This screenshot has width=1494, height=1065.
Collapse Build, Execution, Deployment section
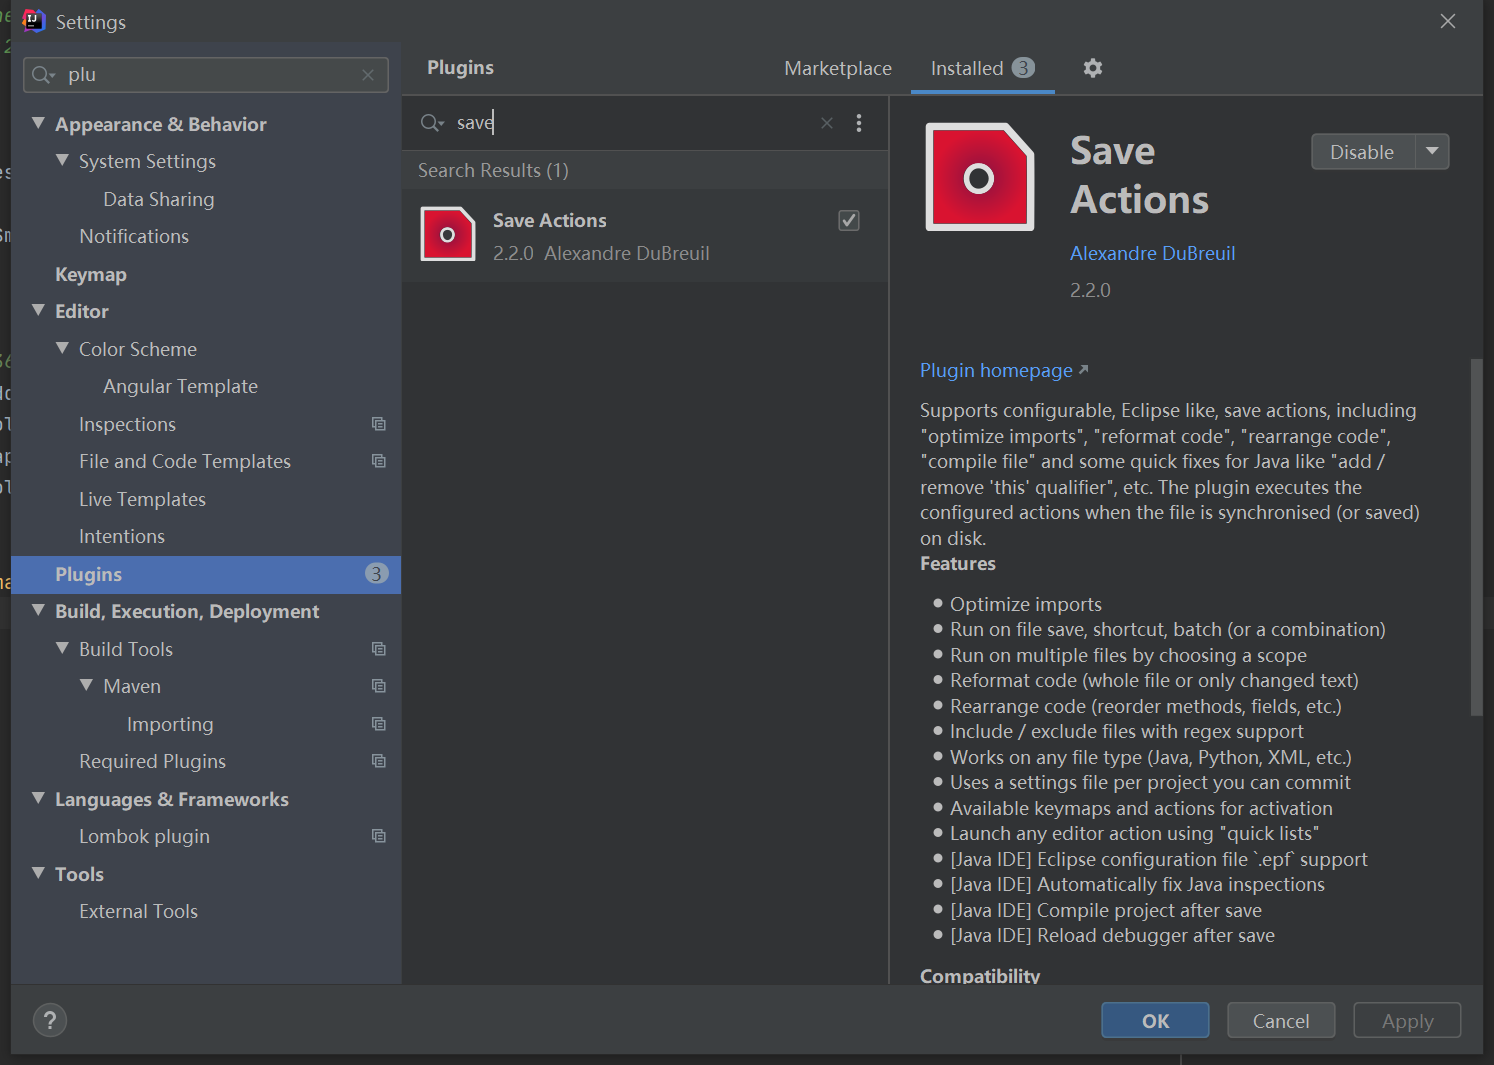pos(39,611)
